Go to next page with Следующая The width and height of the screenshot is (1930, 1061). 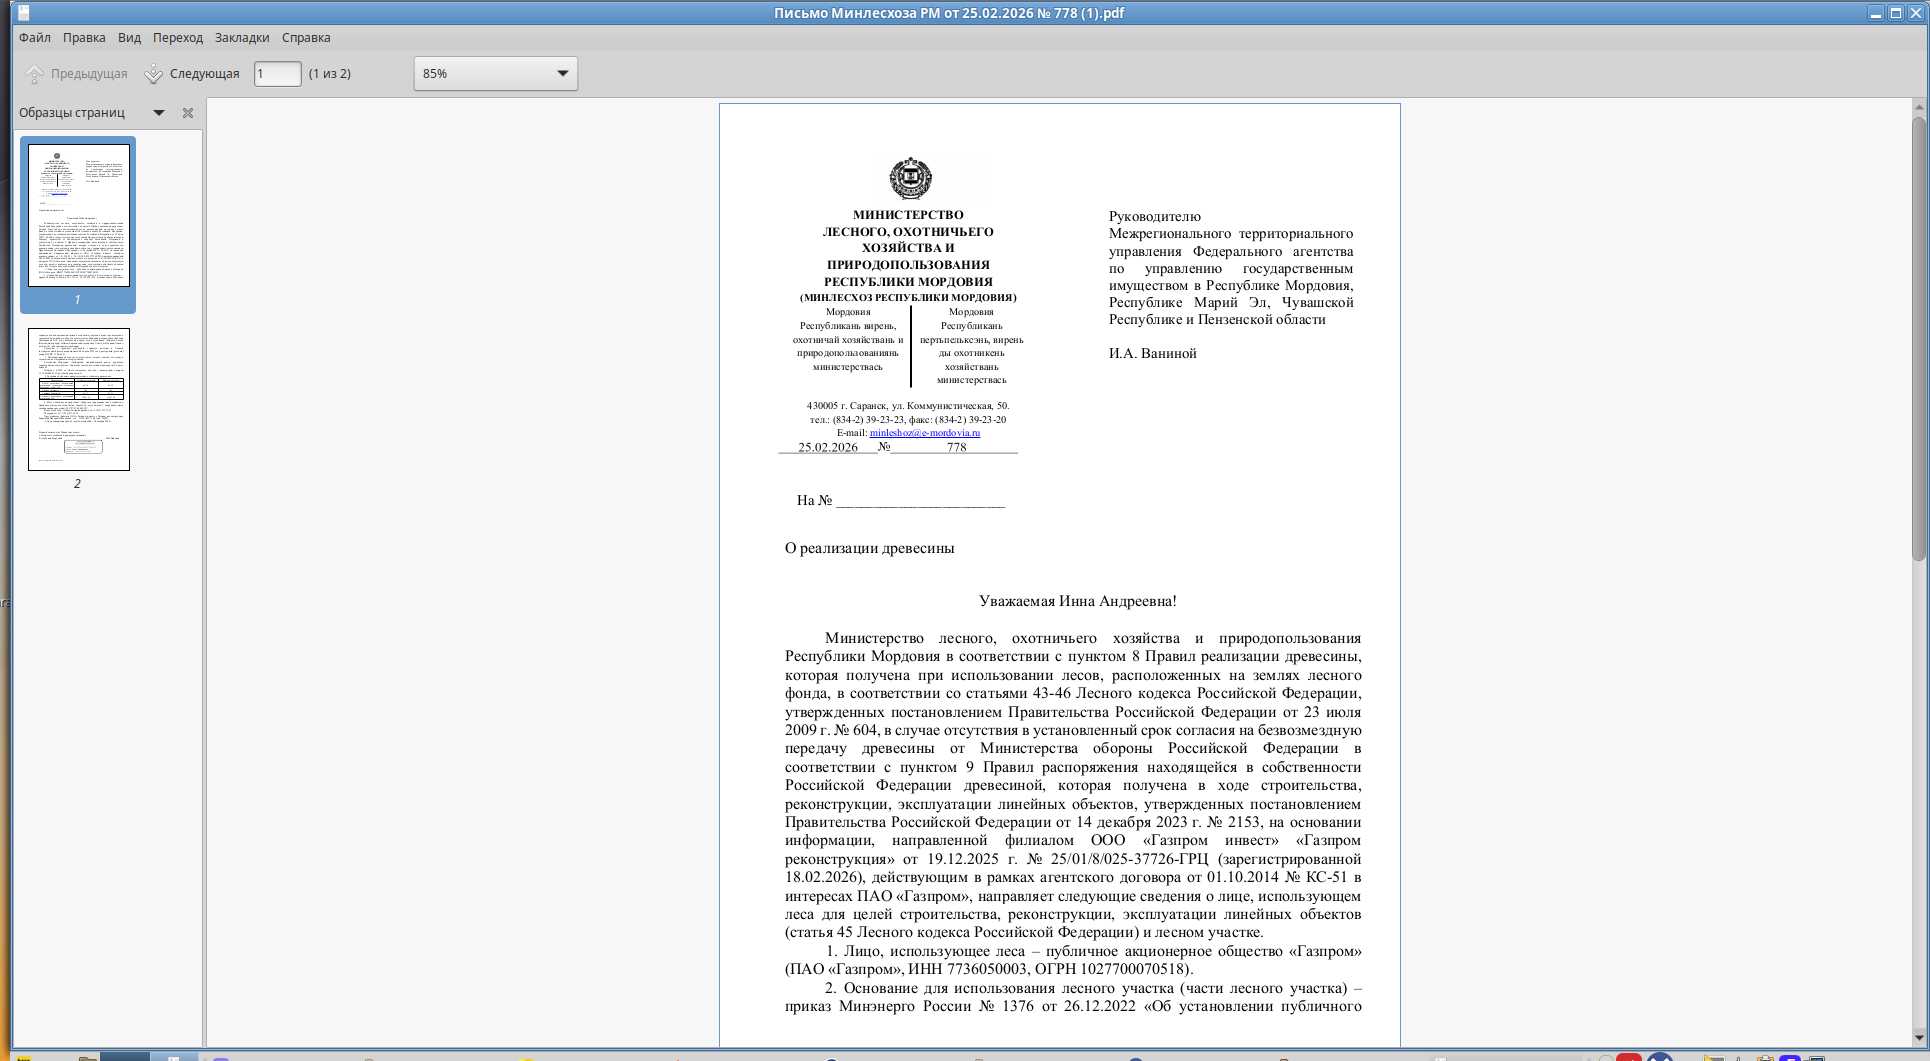pyautogui.click(x=192, y=74)
